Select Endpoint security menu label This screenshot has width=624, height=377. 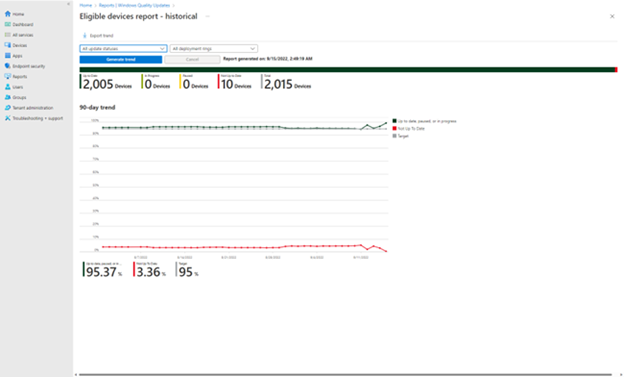point(29,66)
